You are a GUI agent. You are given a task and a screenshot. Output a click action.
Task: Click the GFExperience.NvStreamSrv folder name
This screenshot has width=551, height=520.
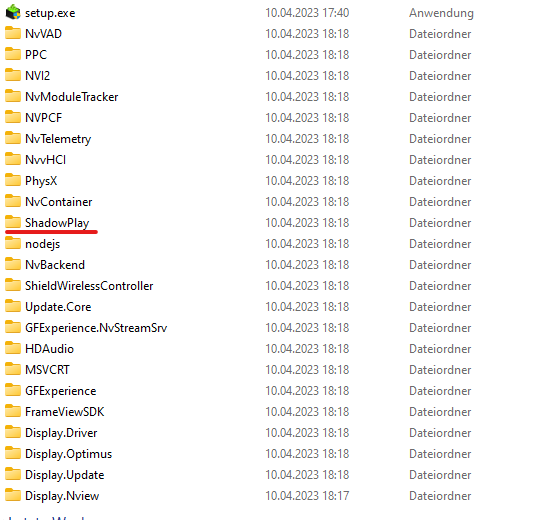click(96, 328)
